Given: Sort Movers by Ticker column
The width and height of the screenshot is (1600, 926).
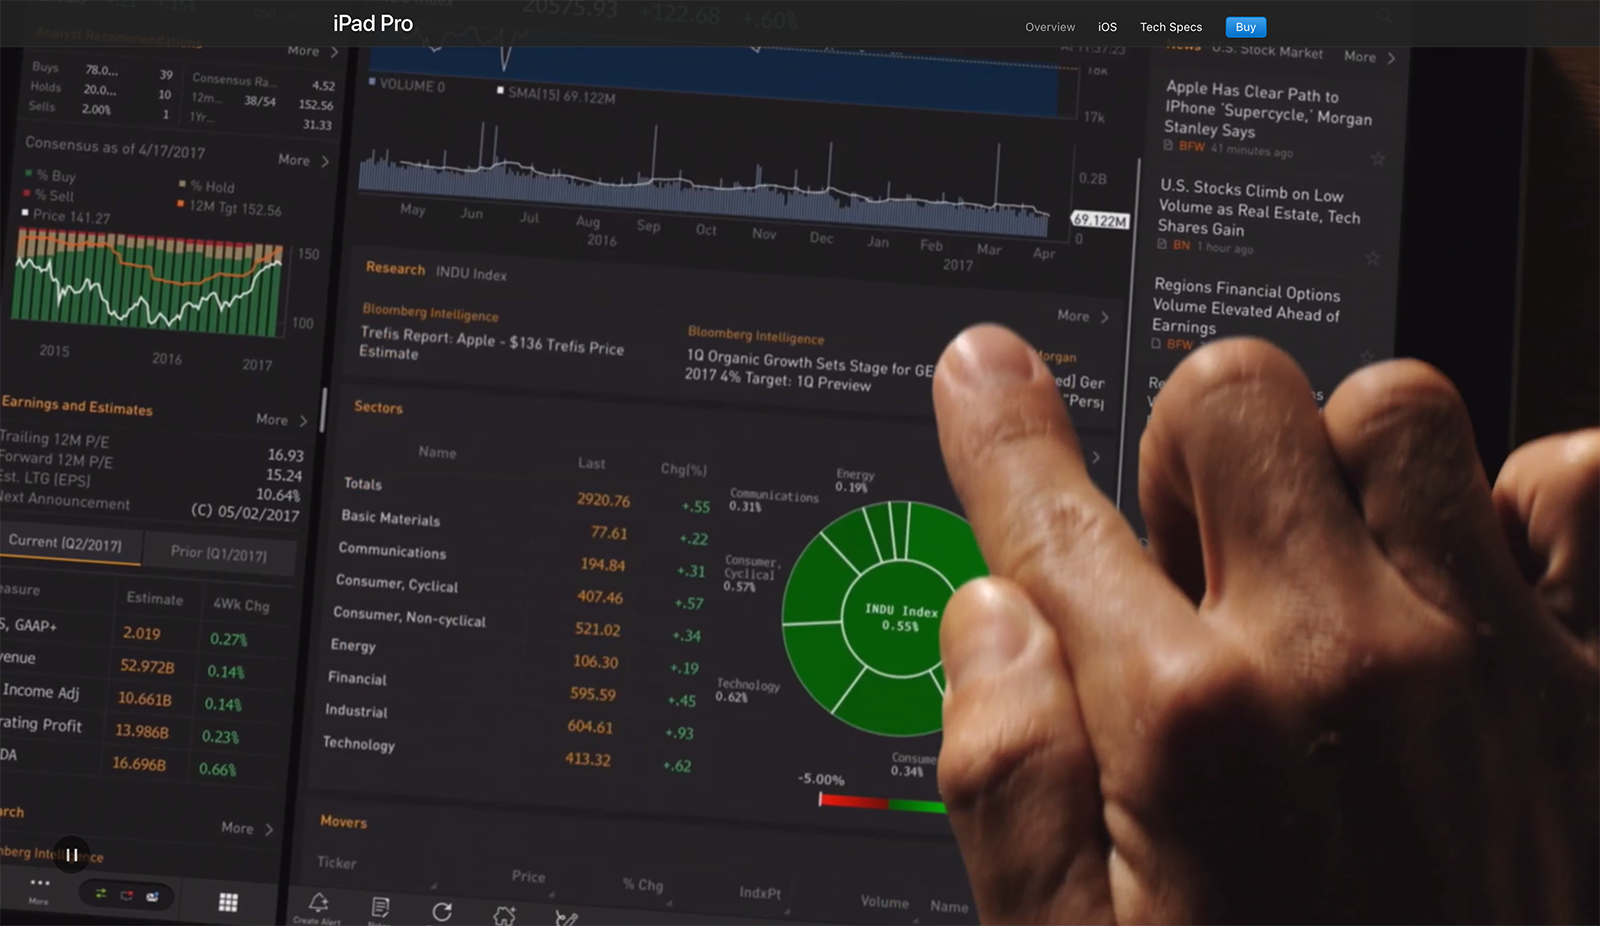Looking at the screenshot, I should pos(337,862).
